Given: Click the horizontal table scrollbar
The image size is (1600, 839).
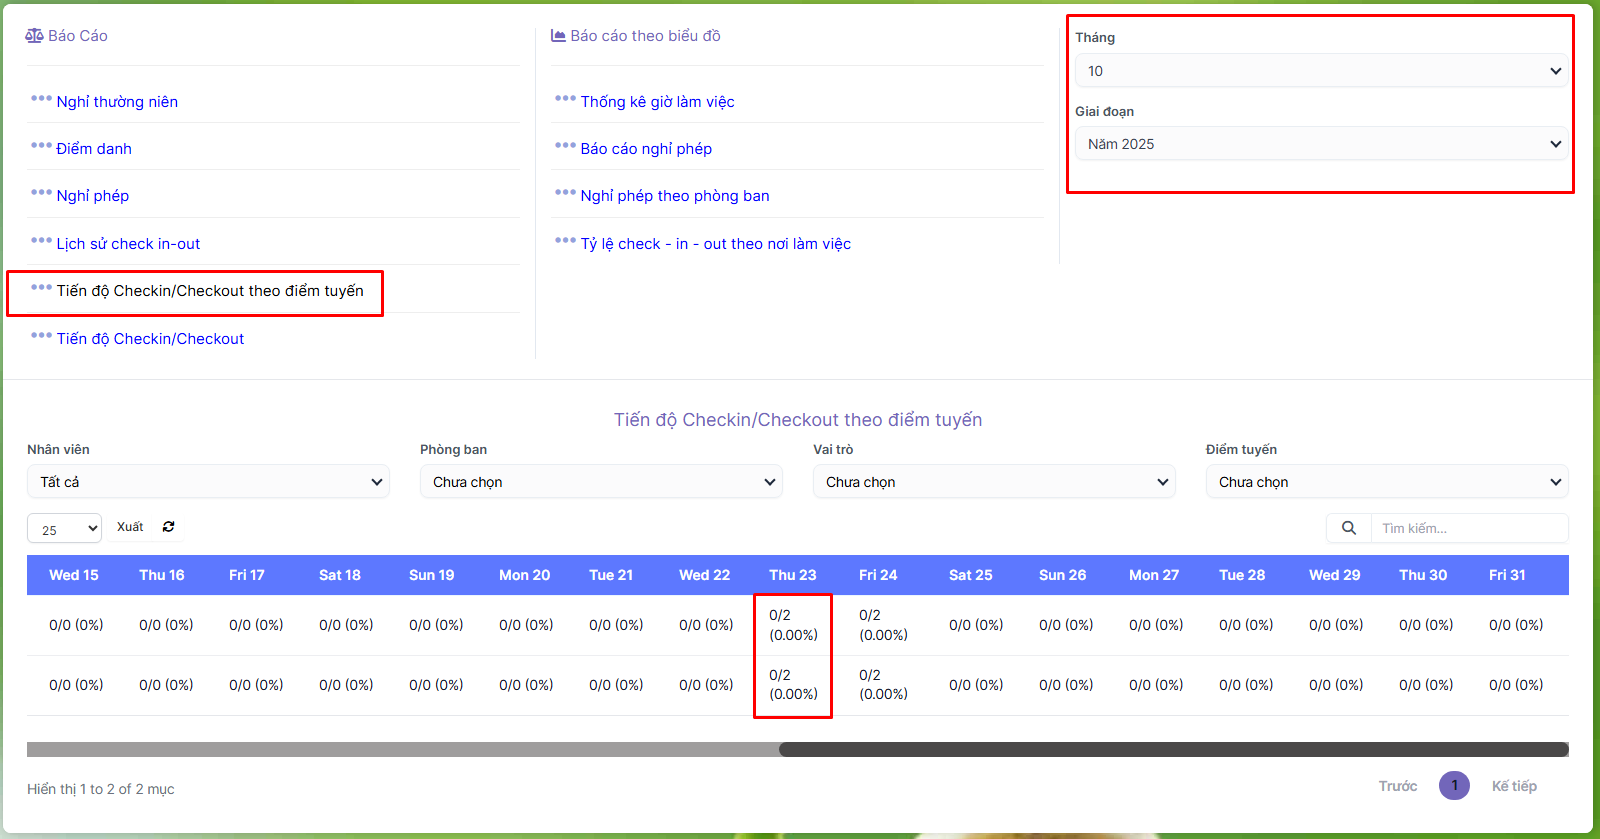Looking at the screenshot, I should [1172, 749].
